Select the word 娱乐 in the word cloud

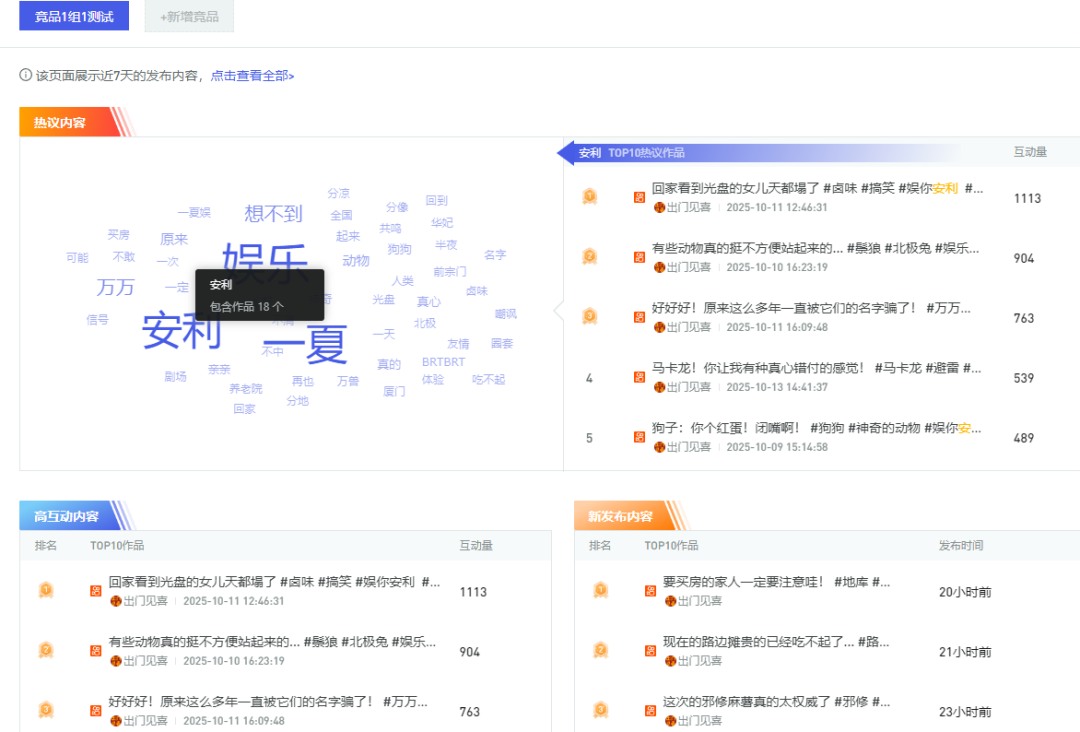(x=265, y=259)
